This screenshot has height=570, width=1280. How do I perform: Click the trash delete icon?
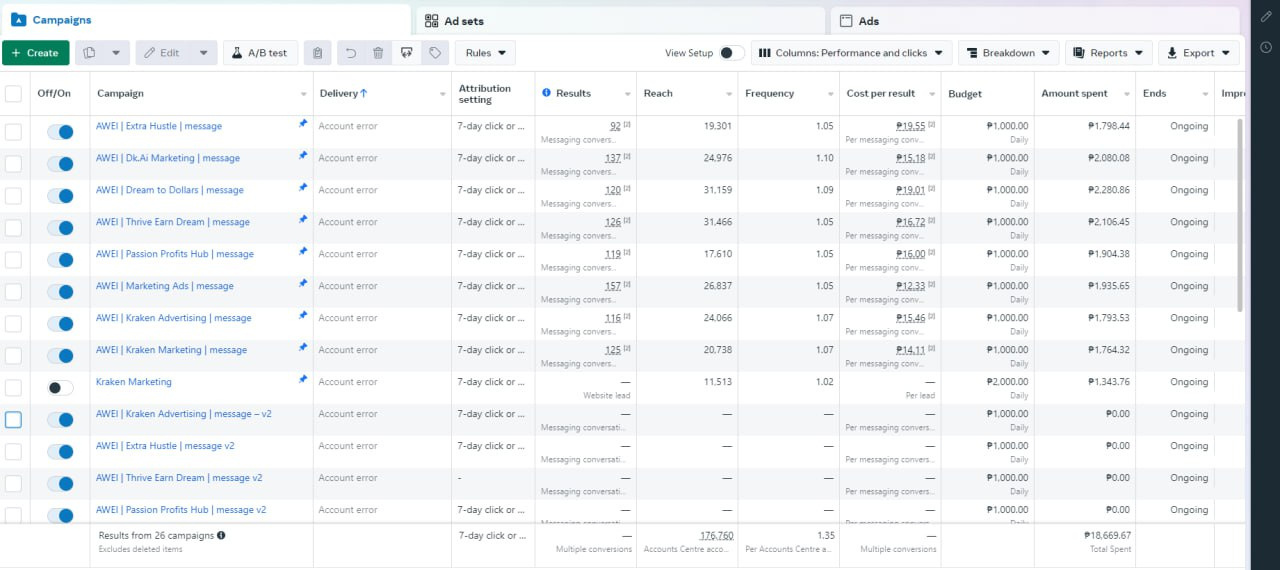[378, 53]
